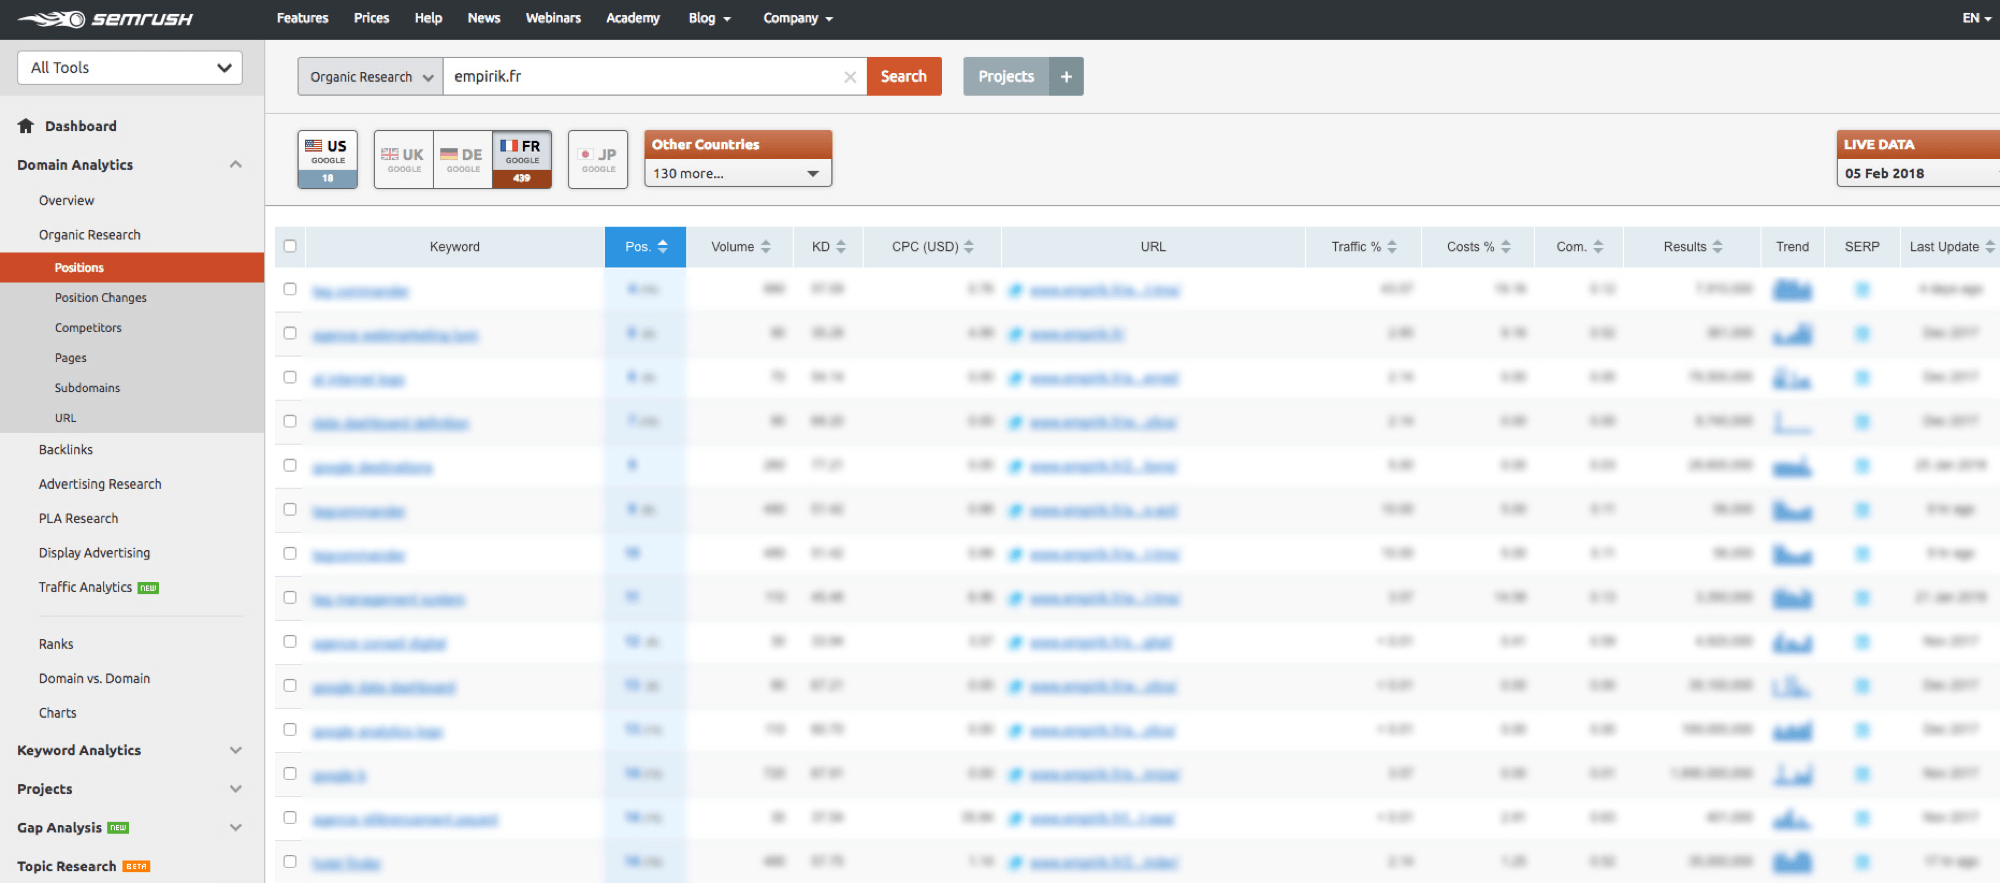View SERP snapshot icon in second row
The image size is (2000, 883).
click(x=1862, y=334)
